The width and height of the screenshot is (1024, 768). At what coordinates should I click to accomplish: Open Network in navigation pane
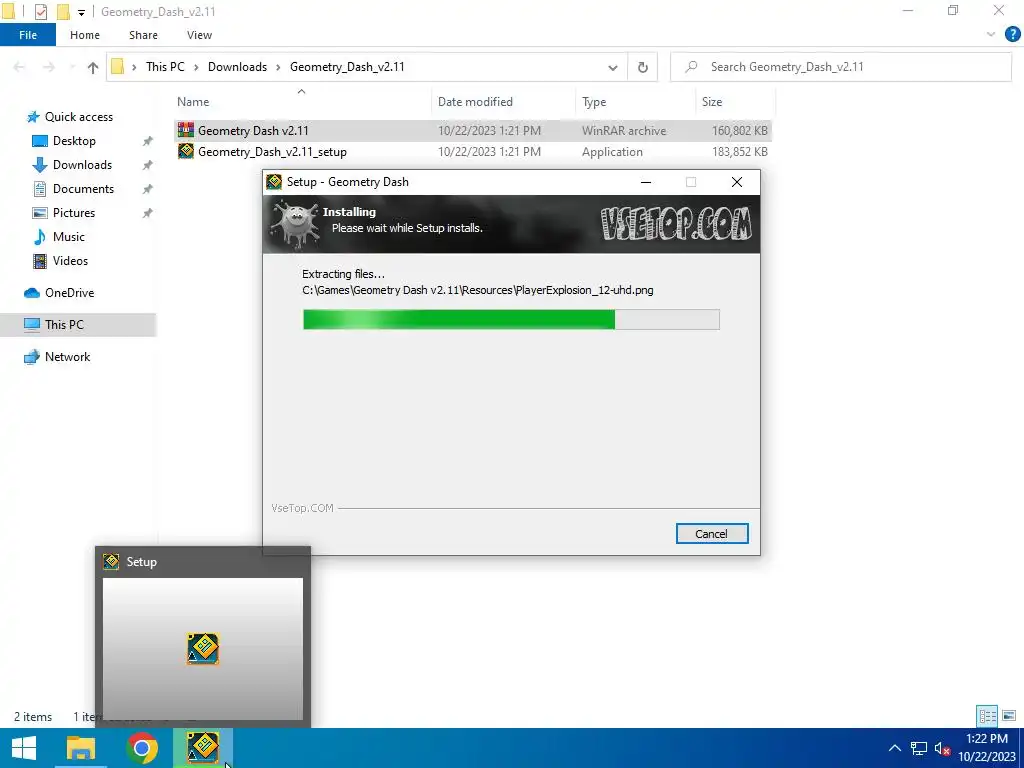(x=67, y=357)
